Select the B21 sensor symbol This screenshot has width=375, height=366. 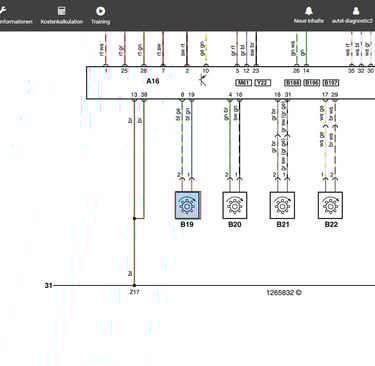(x=282, y=205)
